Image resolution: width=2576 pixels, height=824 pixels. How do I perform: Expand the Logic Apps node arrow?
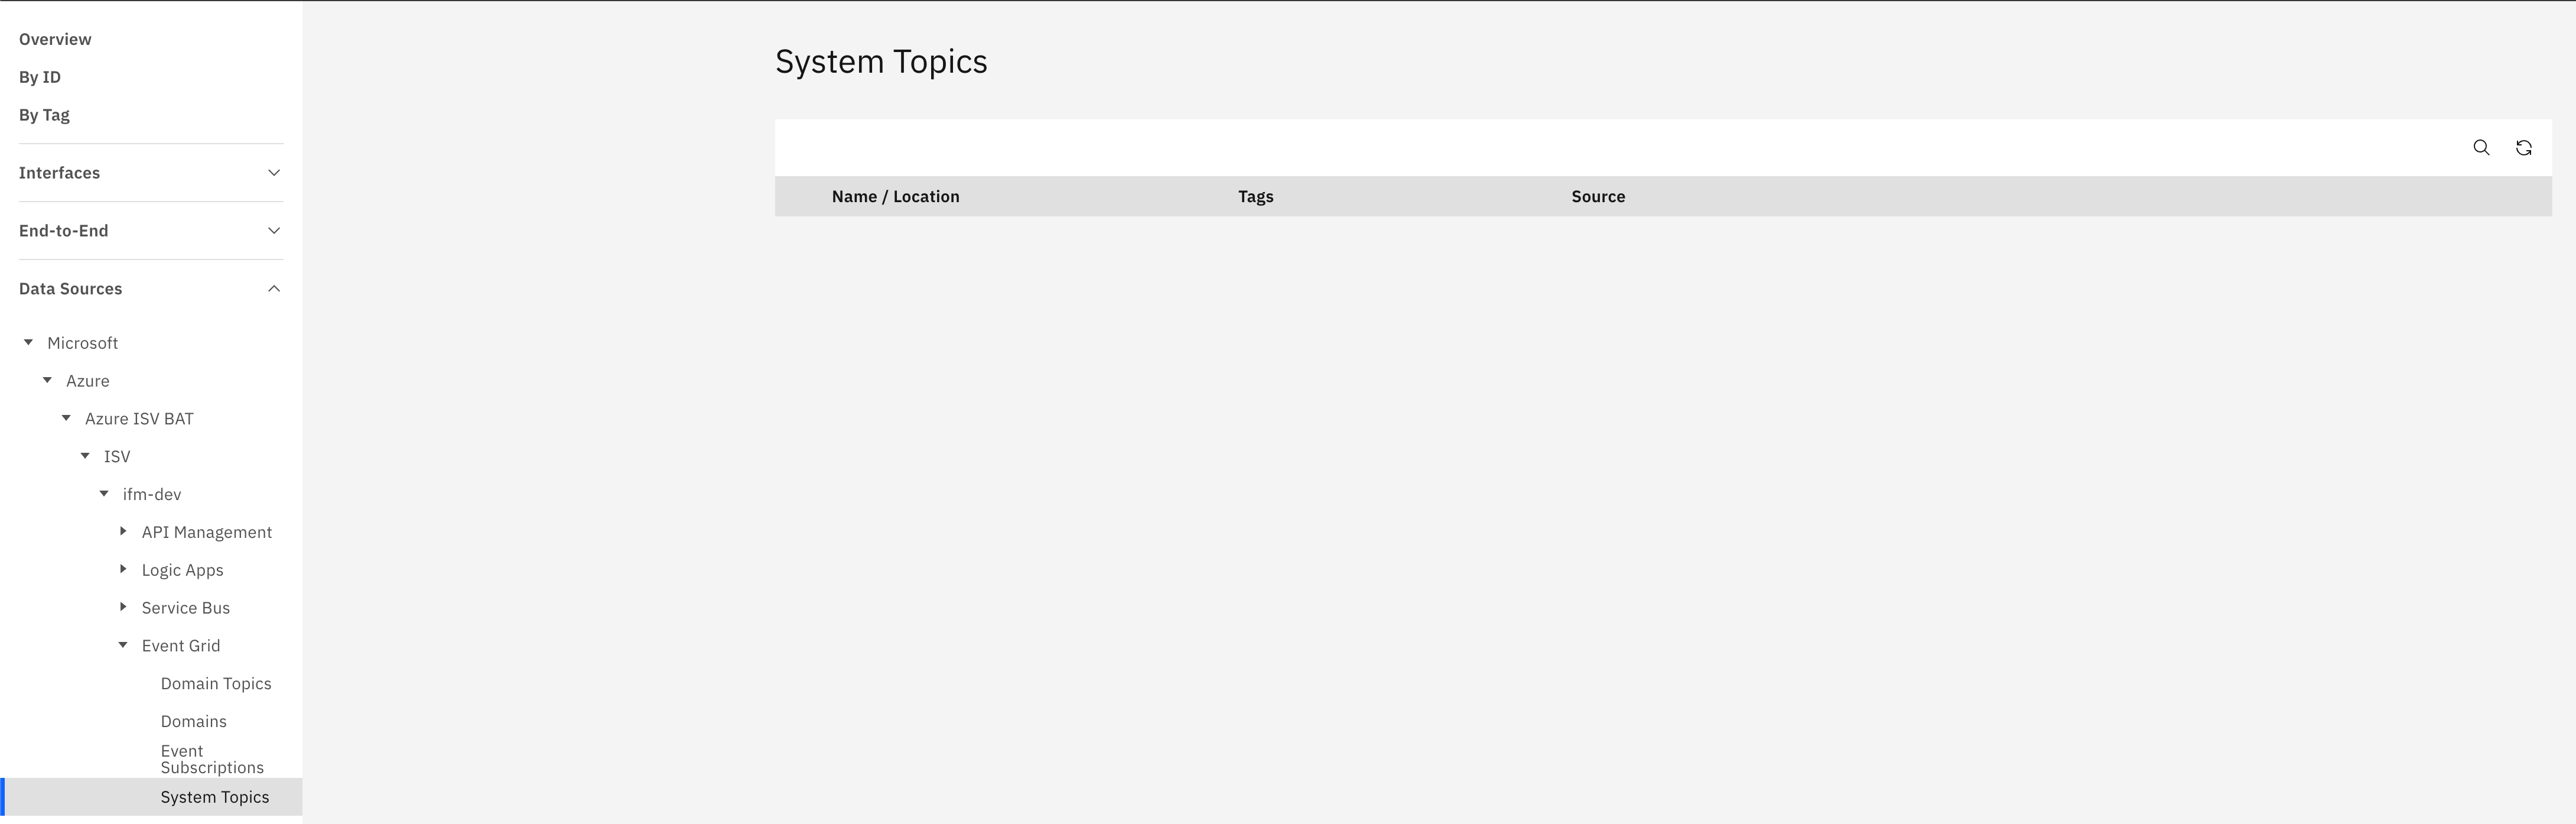(x=123, y=570)
